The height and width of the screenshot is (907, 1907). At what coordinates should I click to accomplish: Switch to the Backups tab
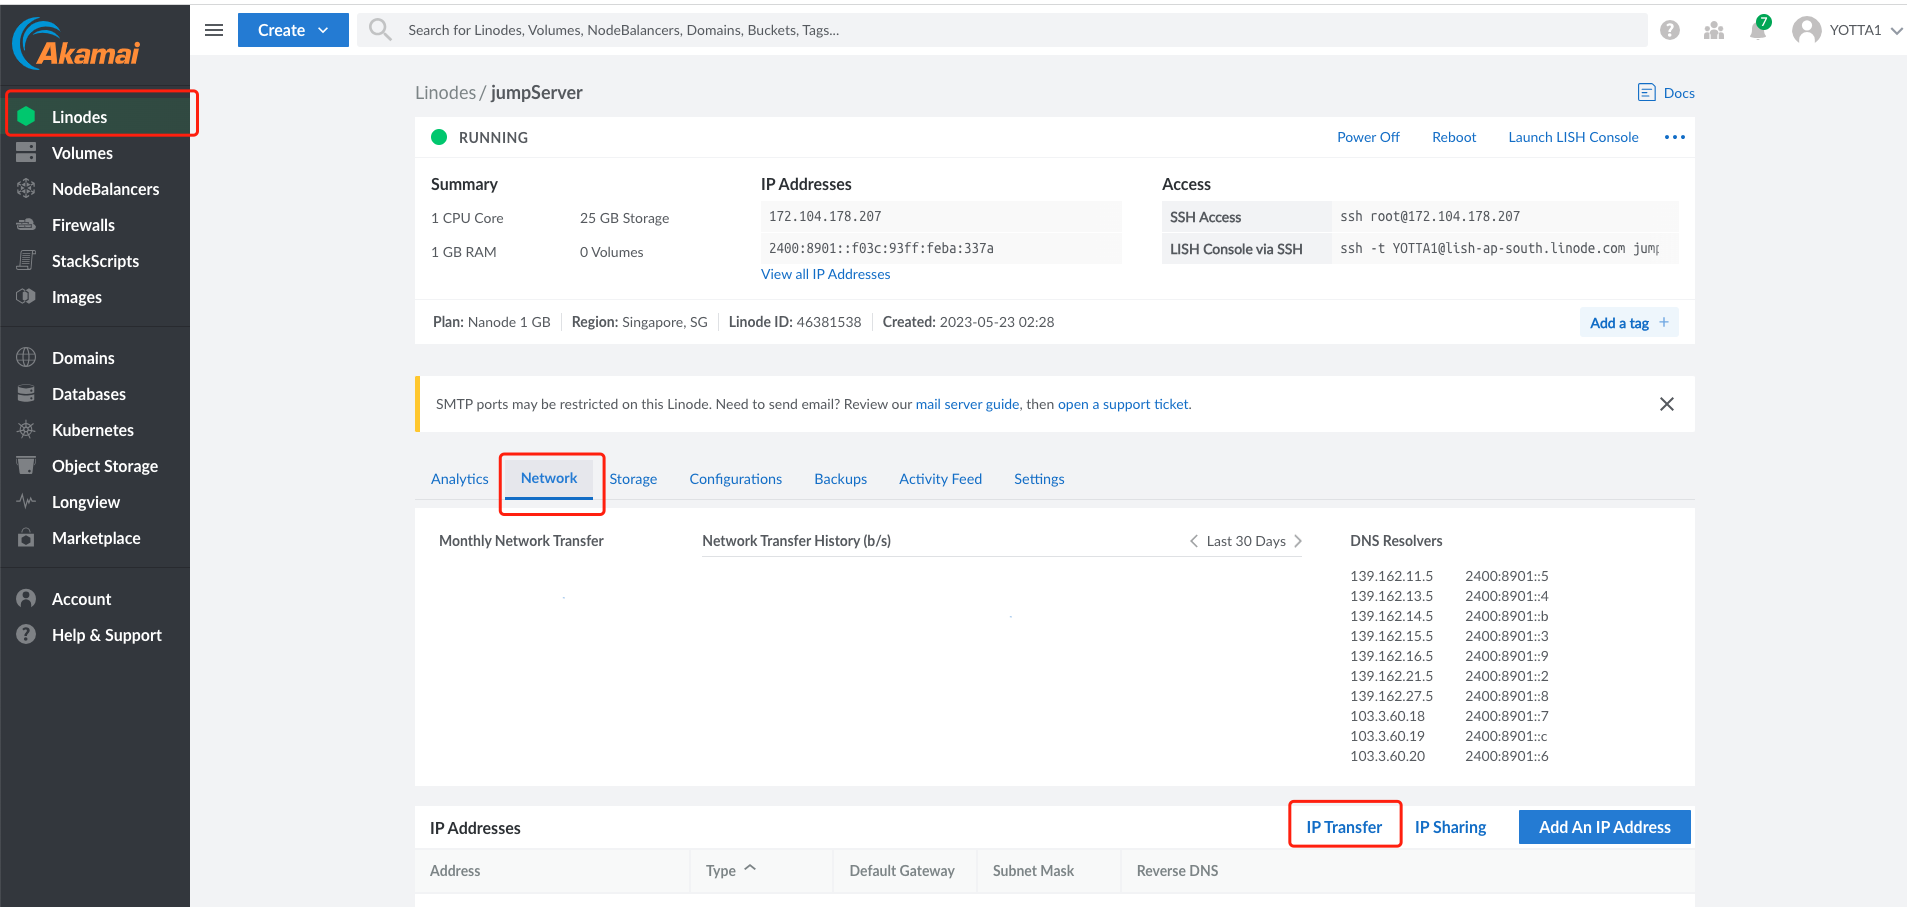tap(840, 479)
